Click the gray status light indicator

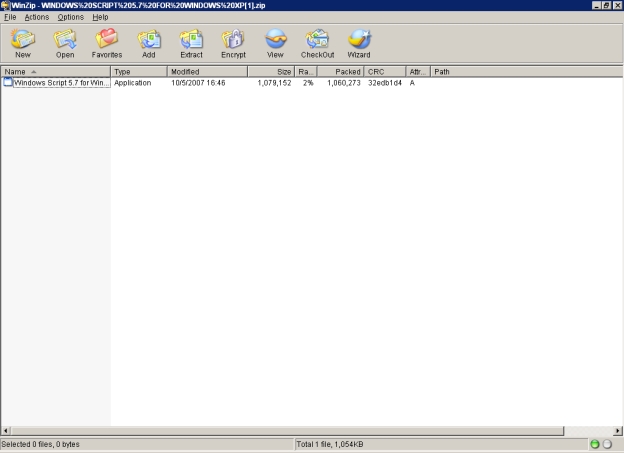point(607,444)
